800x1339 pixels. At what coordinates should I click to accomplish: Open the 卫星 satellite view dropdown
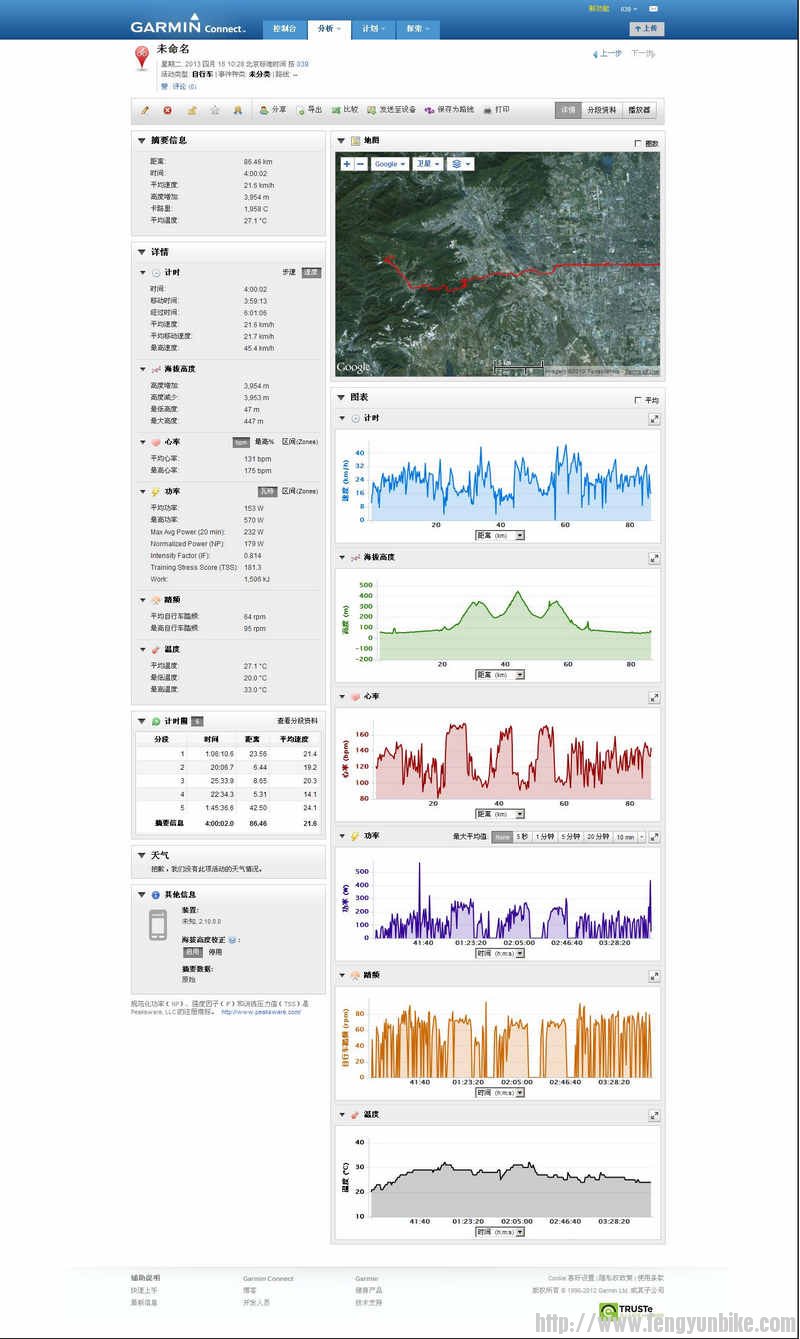tap(429, 163)
